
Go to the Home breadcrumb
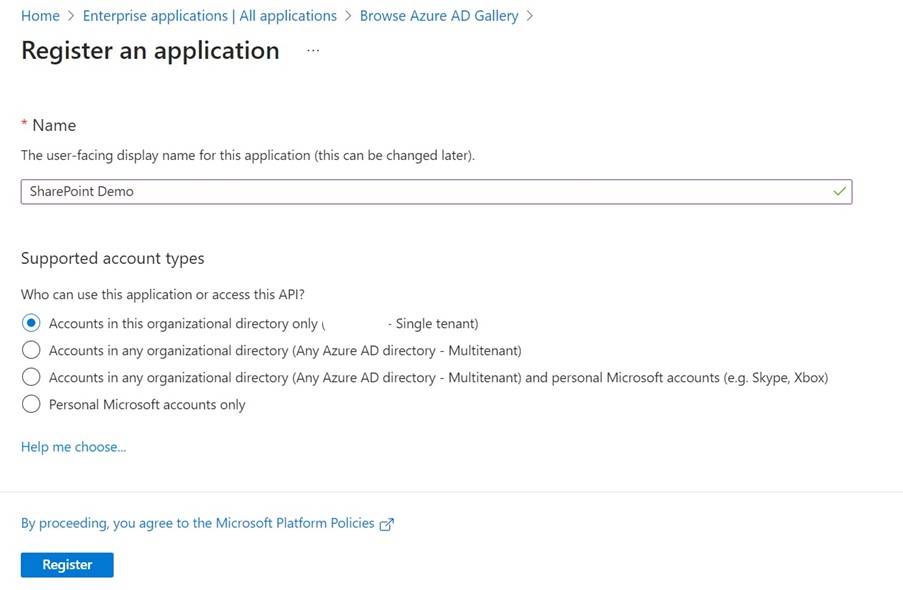(x=40, y=16)
